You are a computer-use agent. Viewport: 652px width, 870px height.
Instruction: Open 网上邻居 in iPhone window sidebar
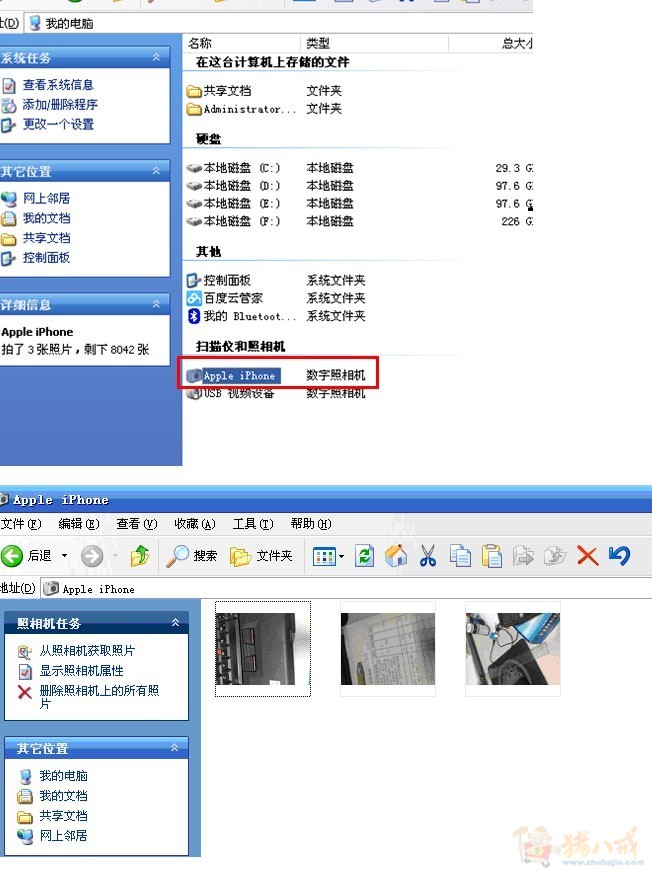(x=63, y=836)
